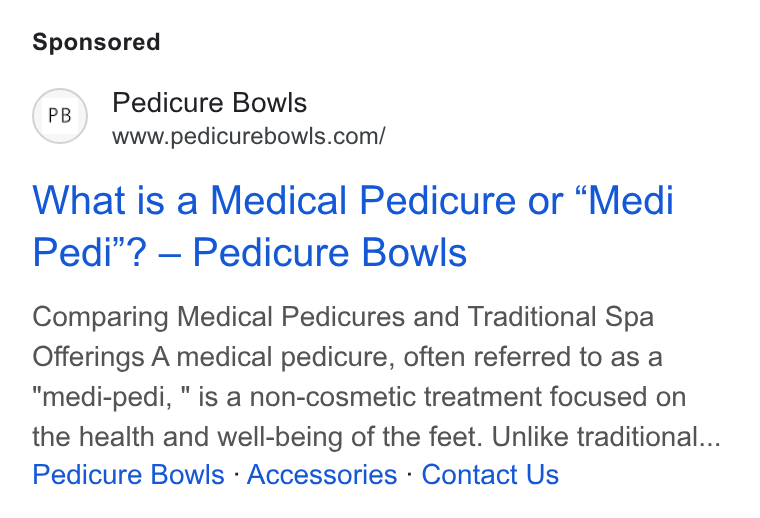
Task: Open the Accessories sitelink
Action: tap(322, 474)
